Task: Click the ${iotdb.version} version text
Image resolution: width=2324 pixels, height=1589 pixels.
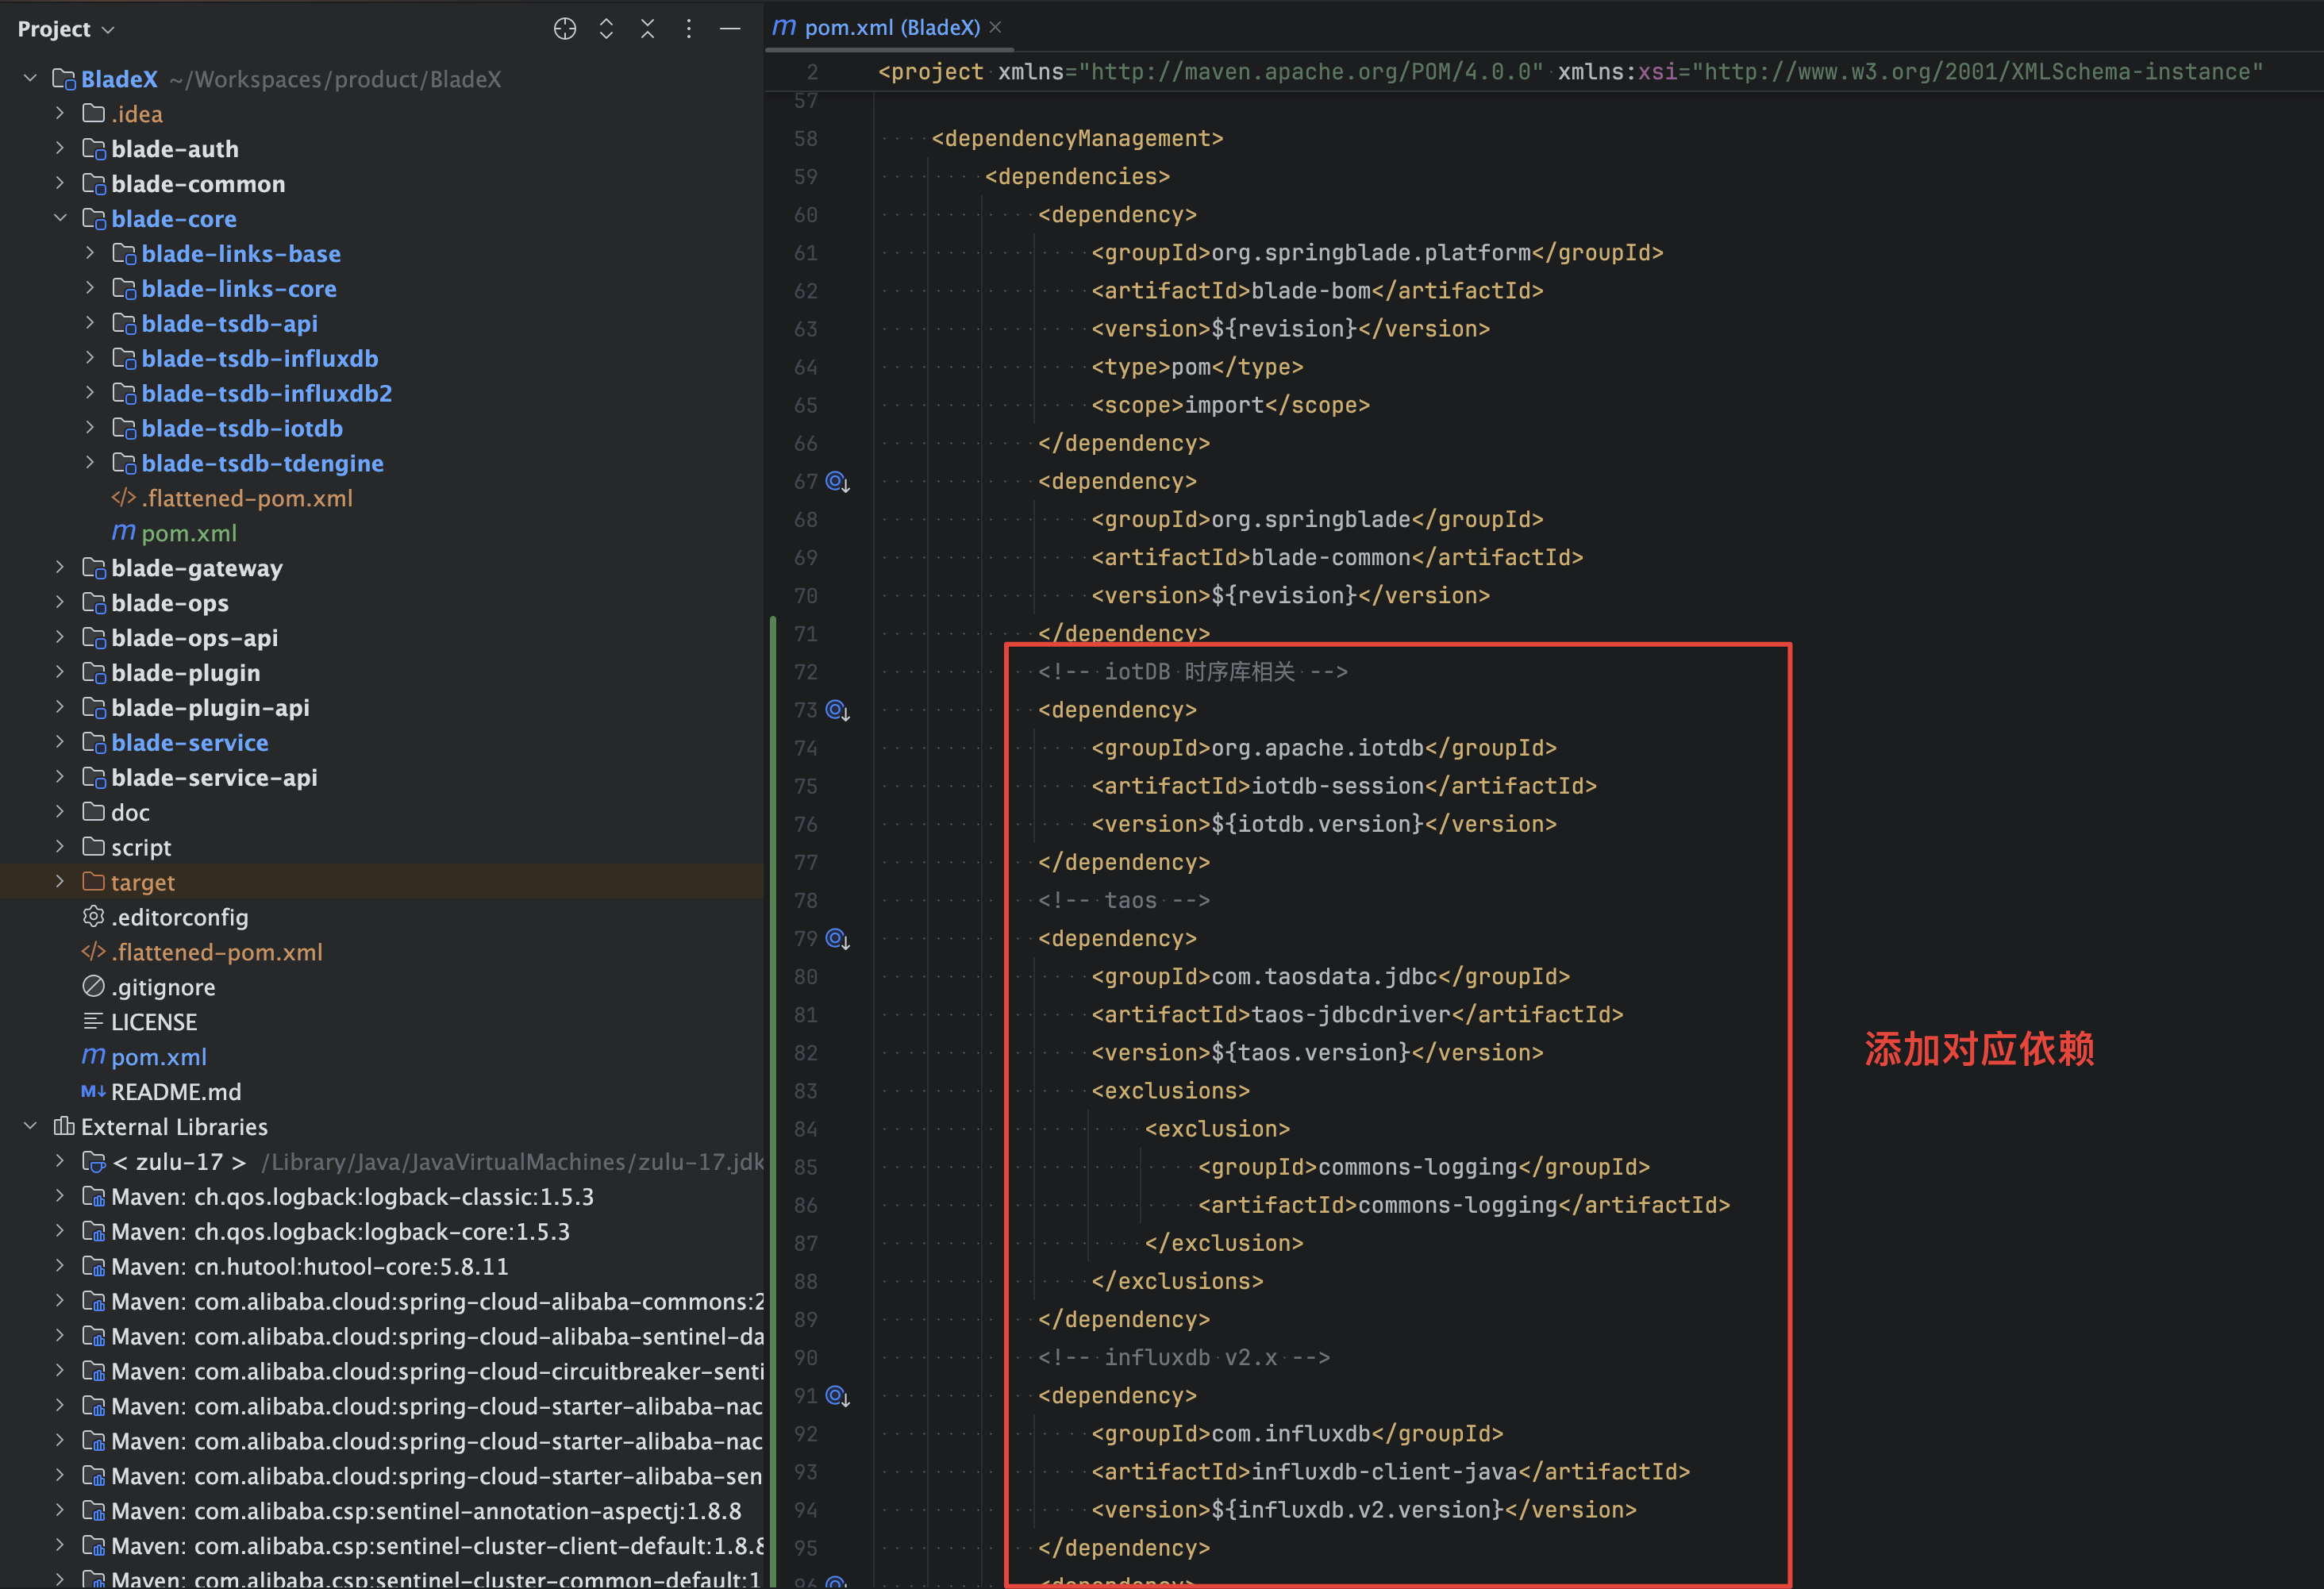Action: click(1317, 824)
